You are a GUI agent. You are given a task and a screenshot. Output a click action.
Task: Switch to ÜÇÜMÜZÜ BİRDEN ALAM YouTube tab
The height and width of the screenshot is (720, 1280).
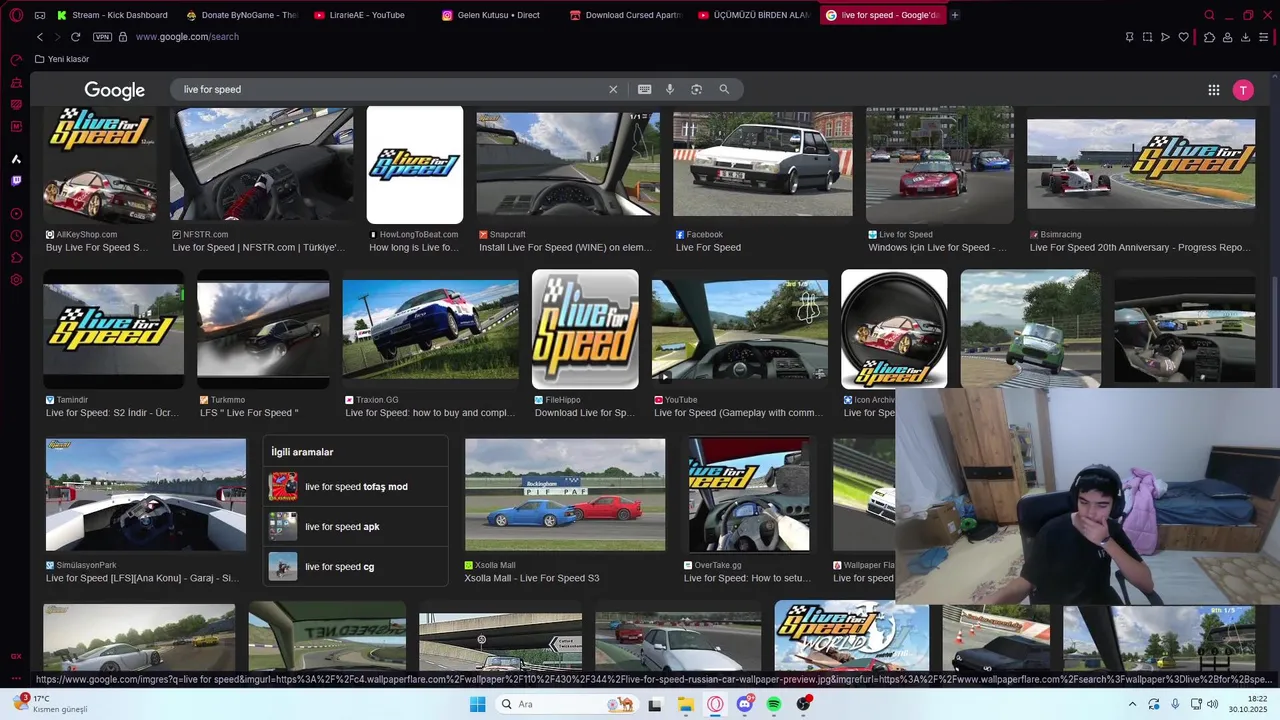pos(754,15)
